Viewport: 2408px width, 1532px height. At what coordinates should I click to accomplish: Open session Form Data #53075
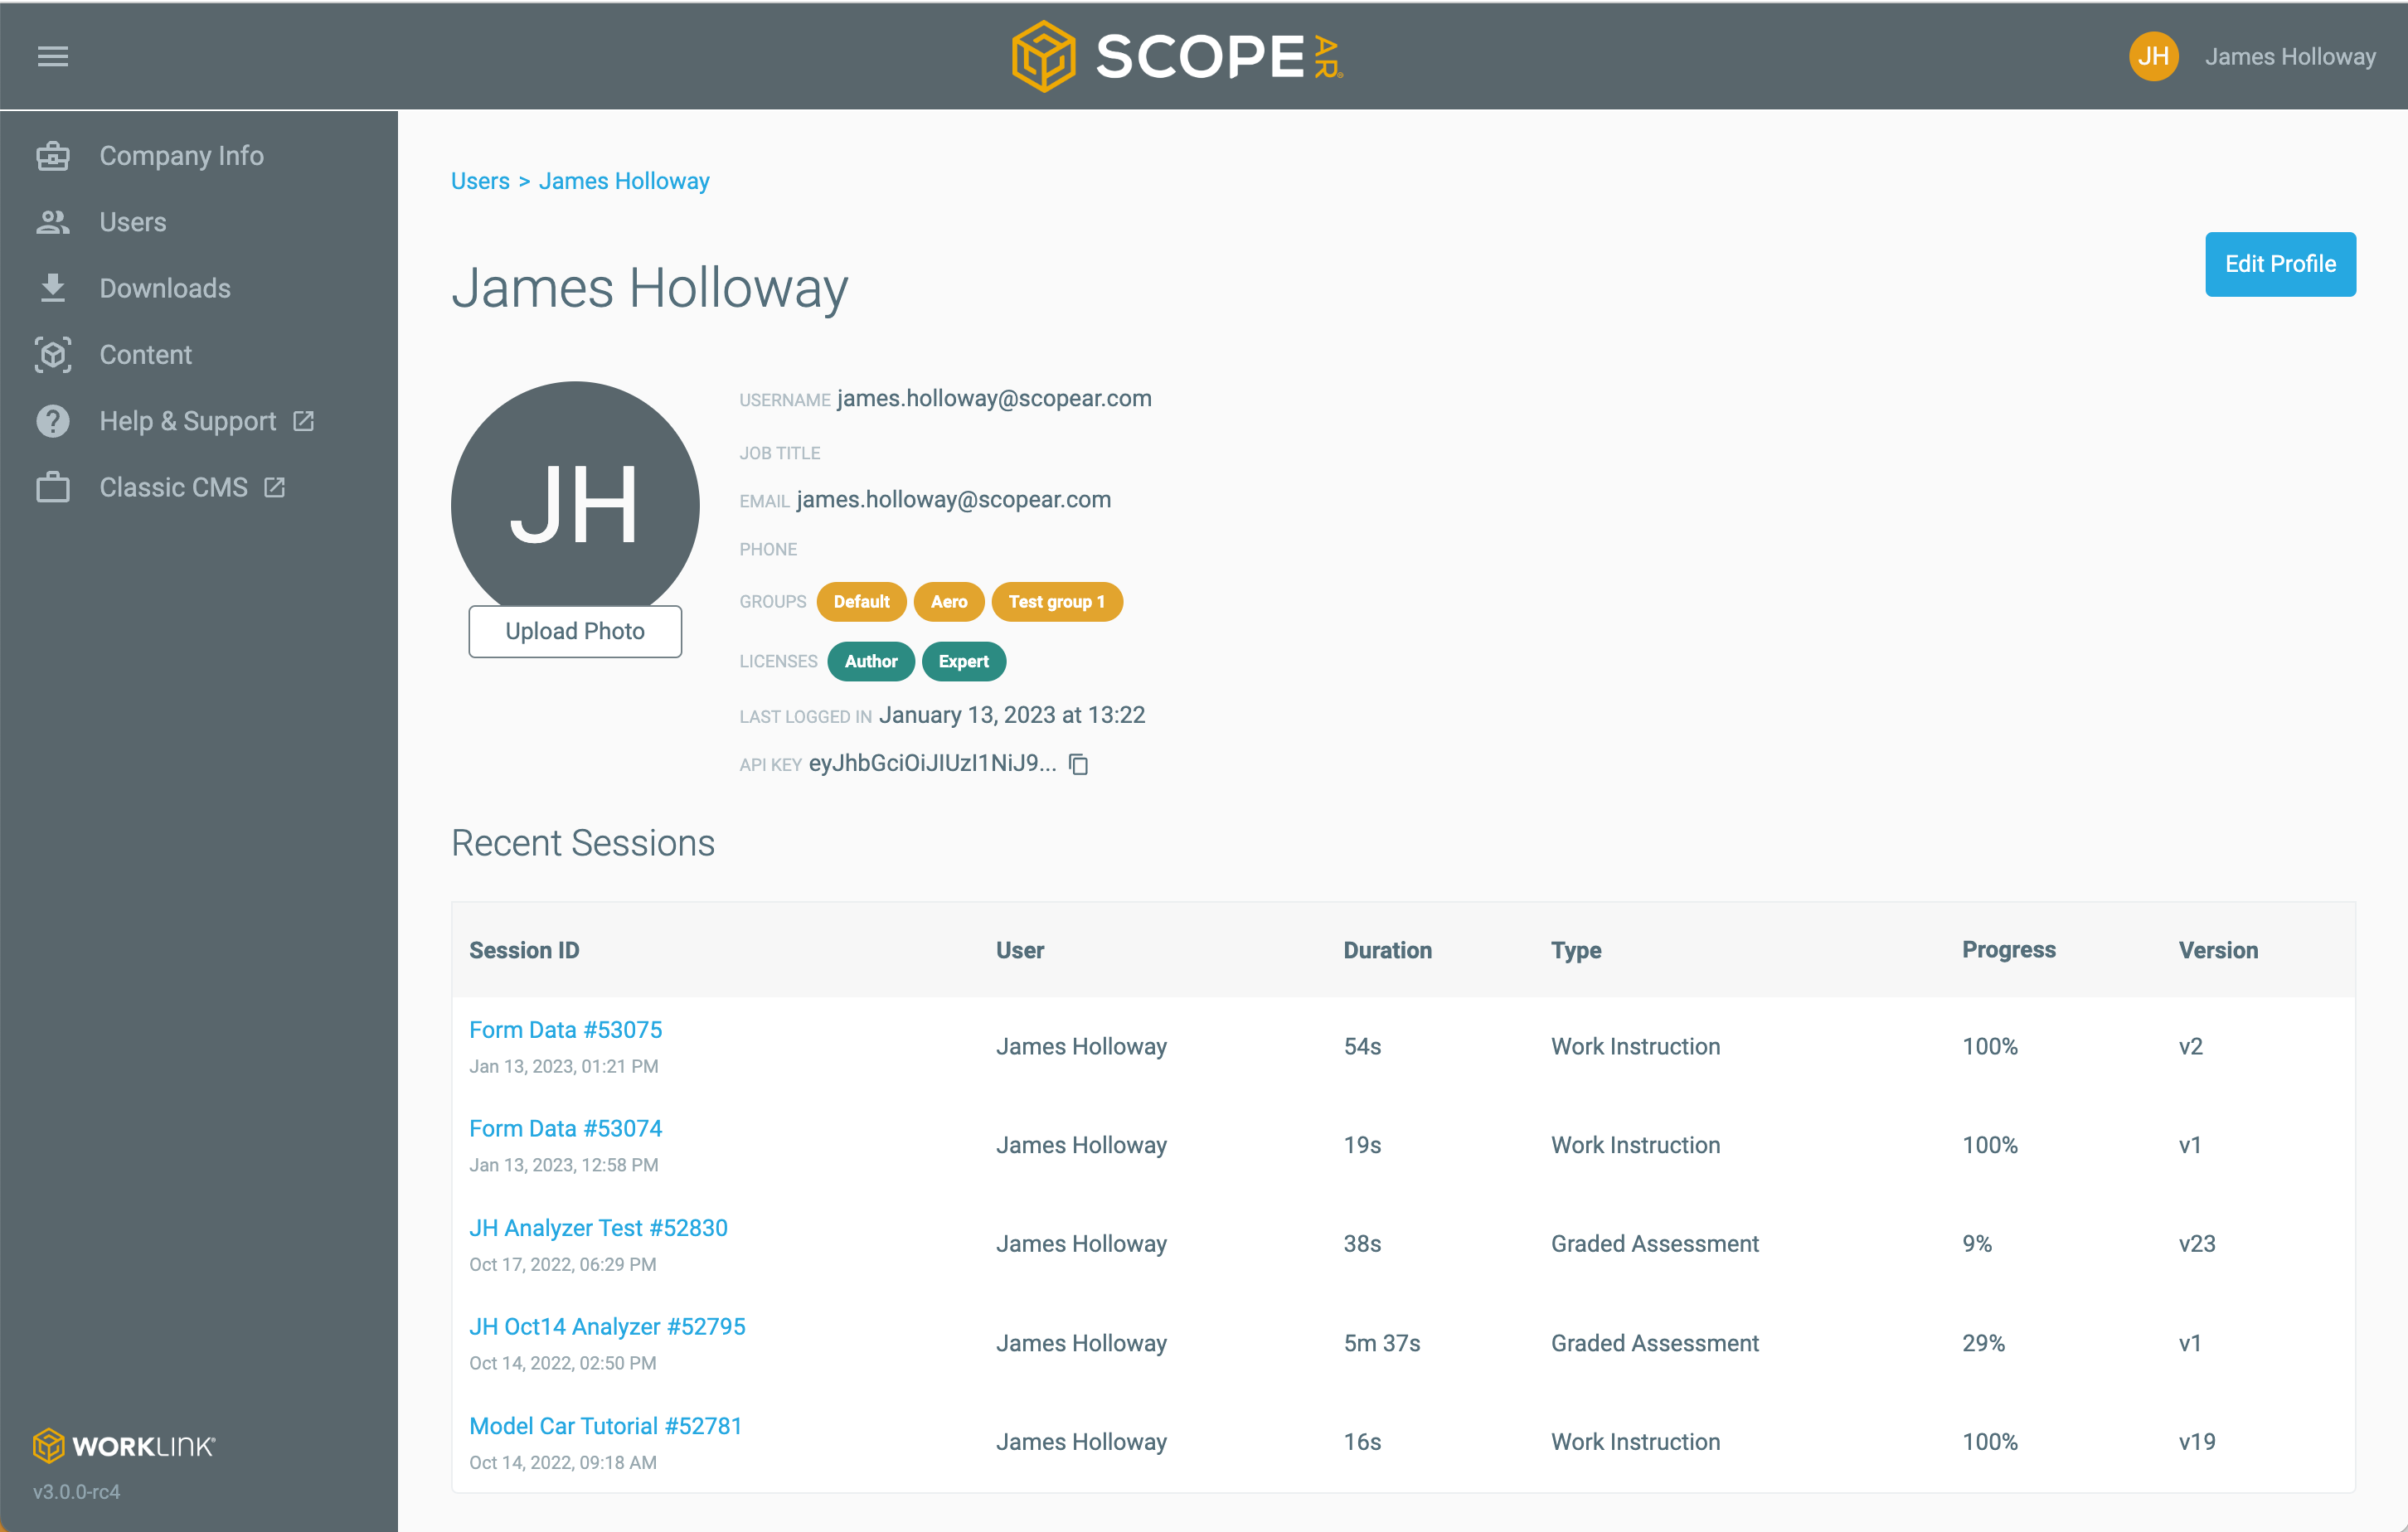(566, 1030)
